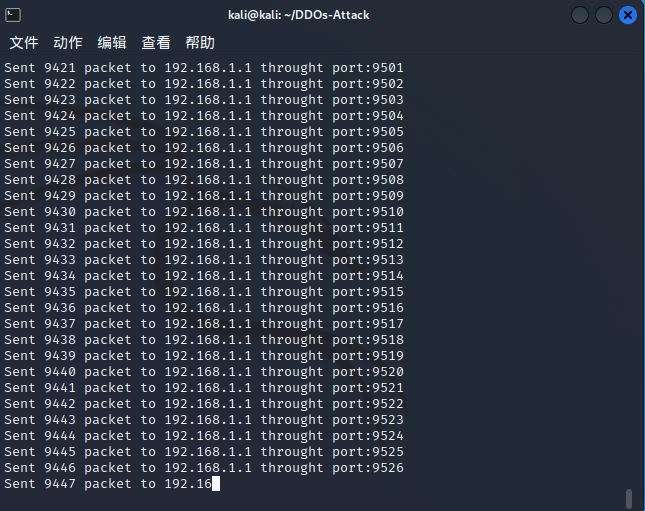Click the line ending with port:9517
This screenshot has height=511, width=645.
(x=204, y=324)
